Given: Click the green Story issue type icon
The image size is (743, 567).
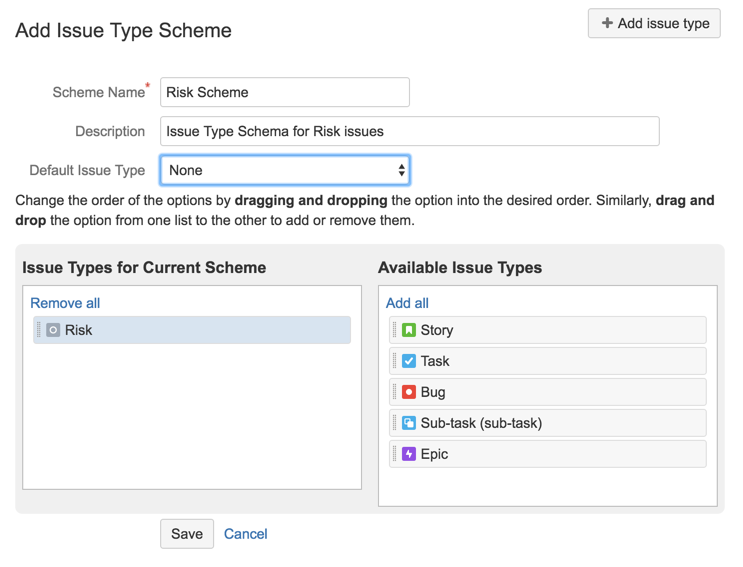Looking at the screenshot, I should pos(409,330).
